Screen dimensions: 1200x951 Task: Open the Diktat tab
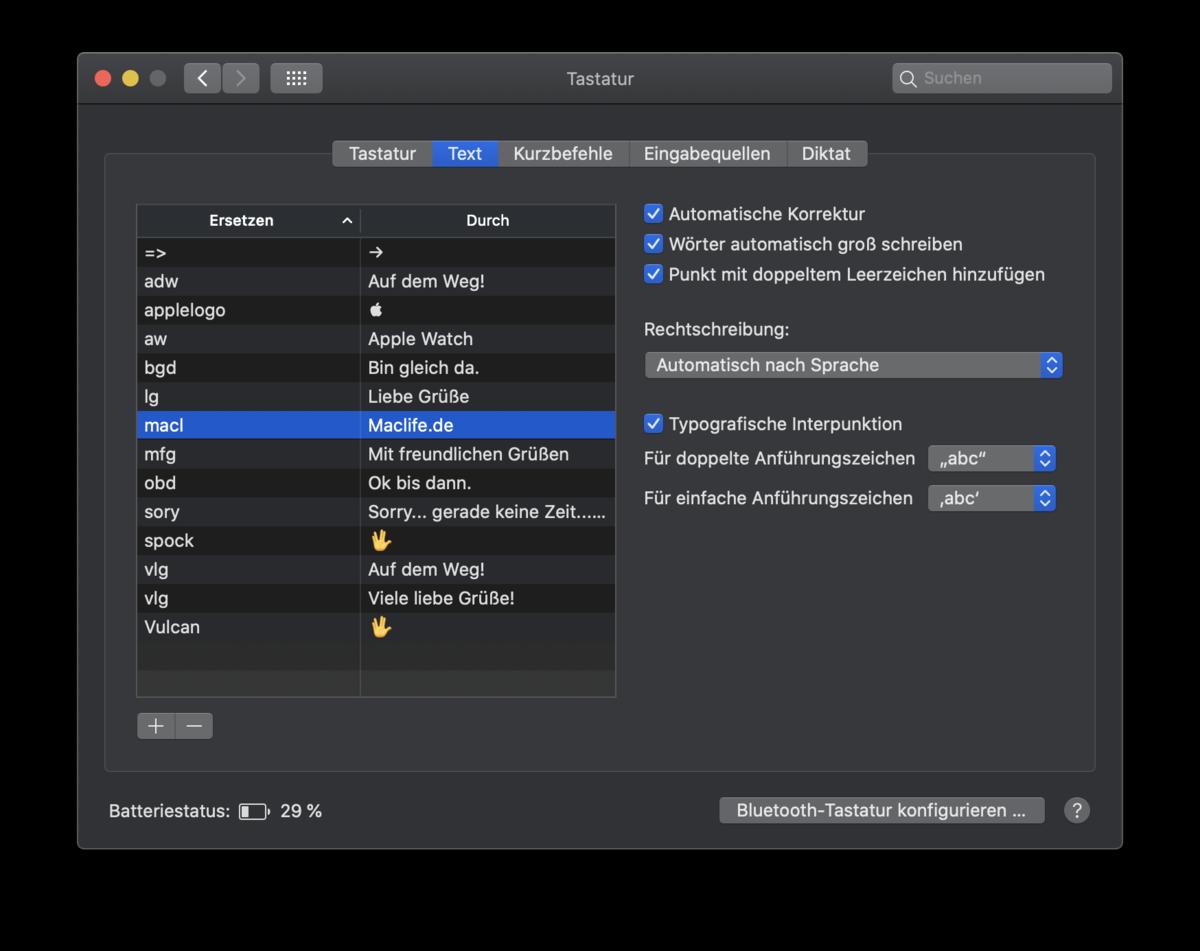[826, 153]
